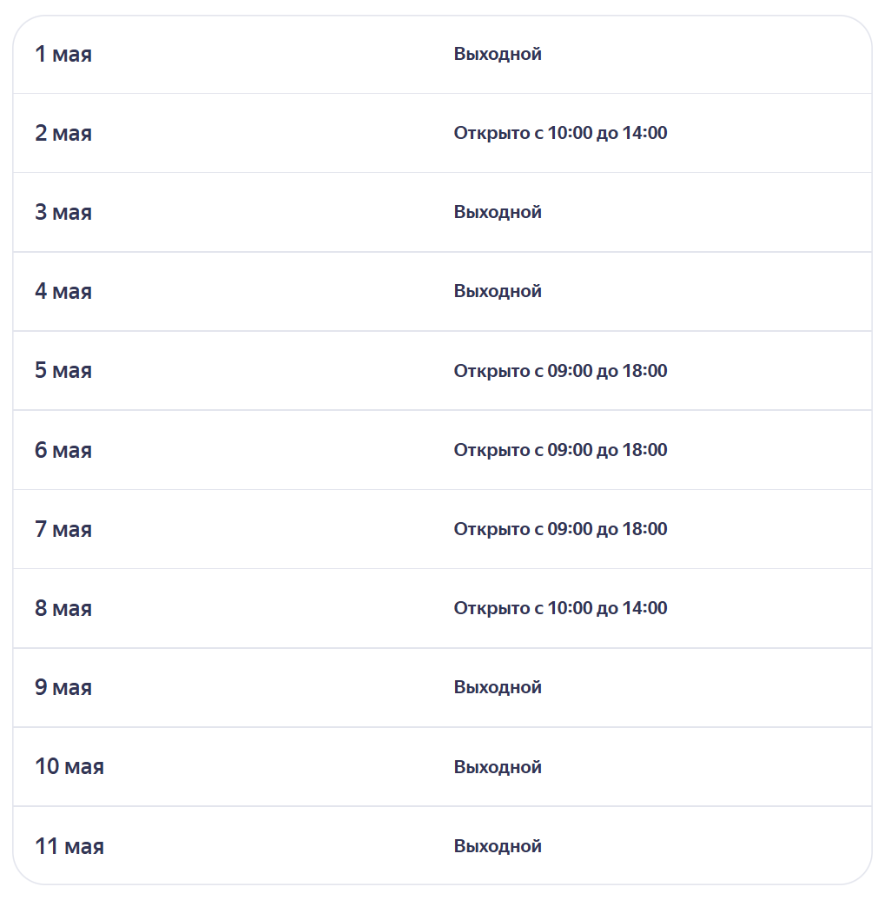
Task: Select the 8 мая date label
Action: coord(63,609)
